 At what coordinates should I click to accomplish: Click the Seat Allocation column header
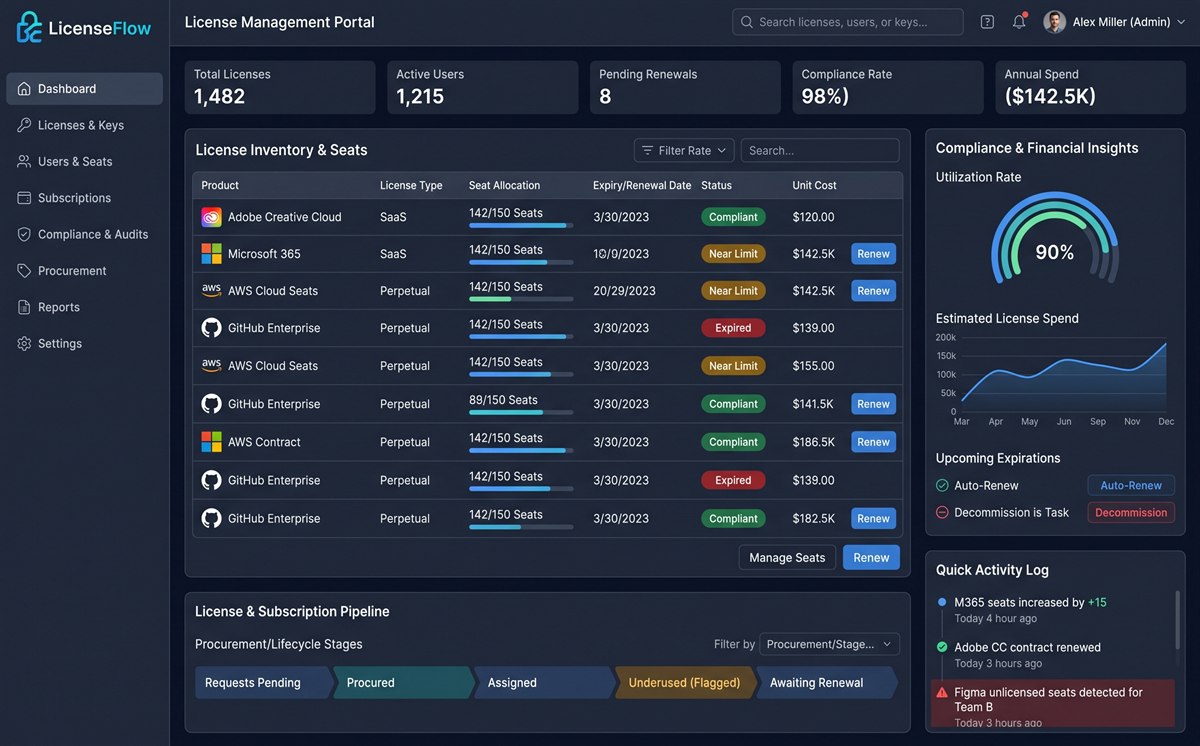click(504, 185)
